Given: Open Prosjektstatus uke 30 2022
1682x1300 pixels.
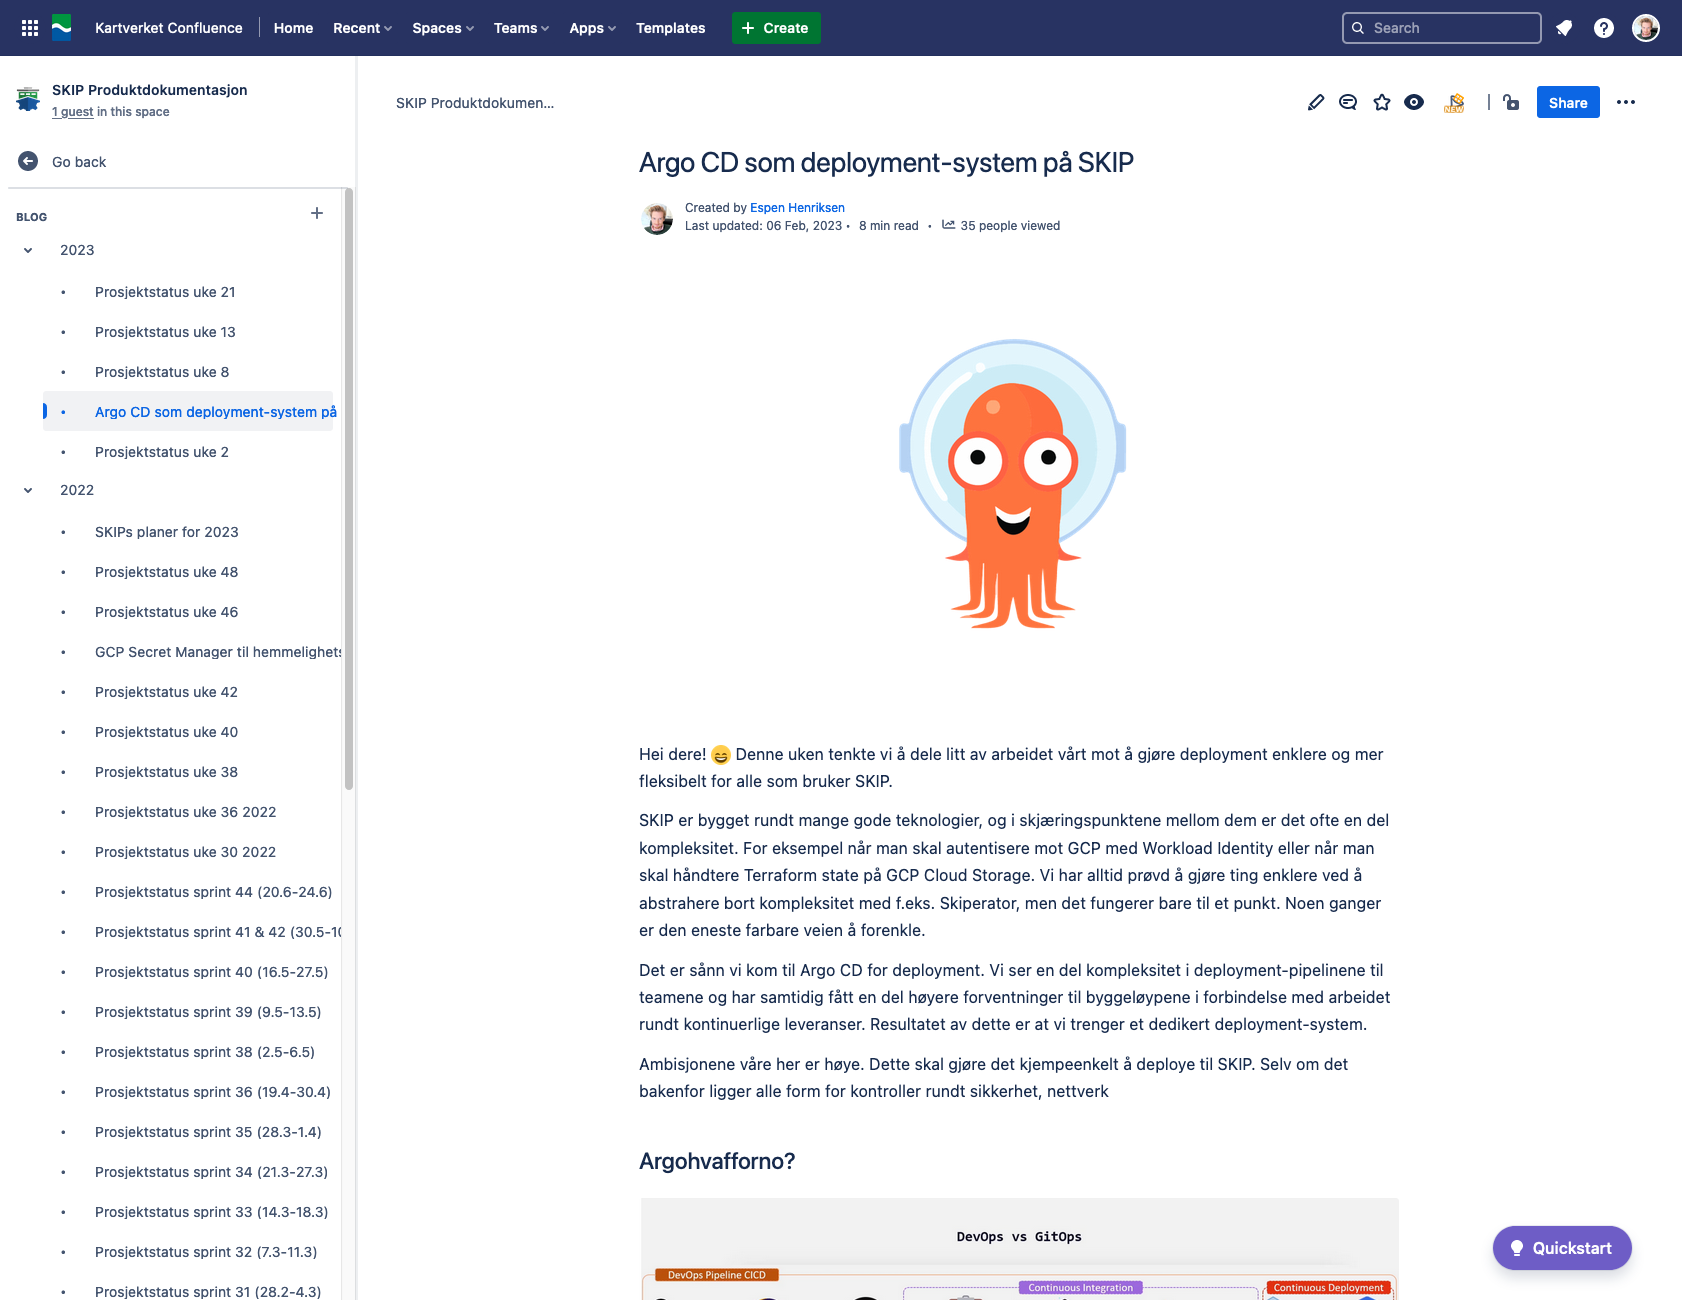Looking at the screenshot, I should click(x=185, y=852).
